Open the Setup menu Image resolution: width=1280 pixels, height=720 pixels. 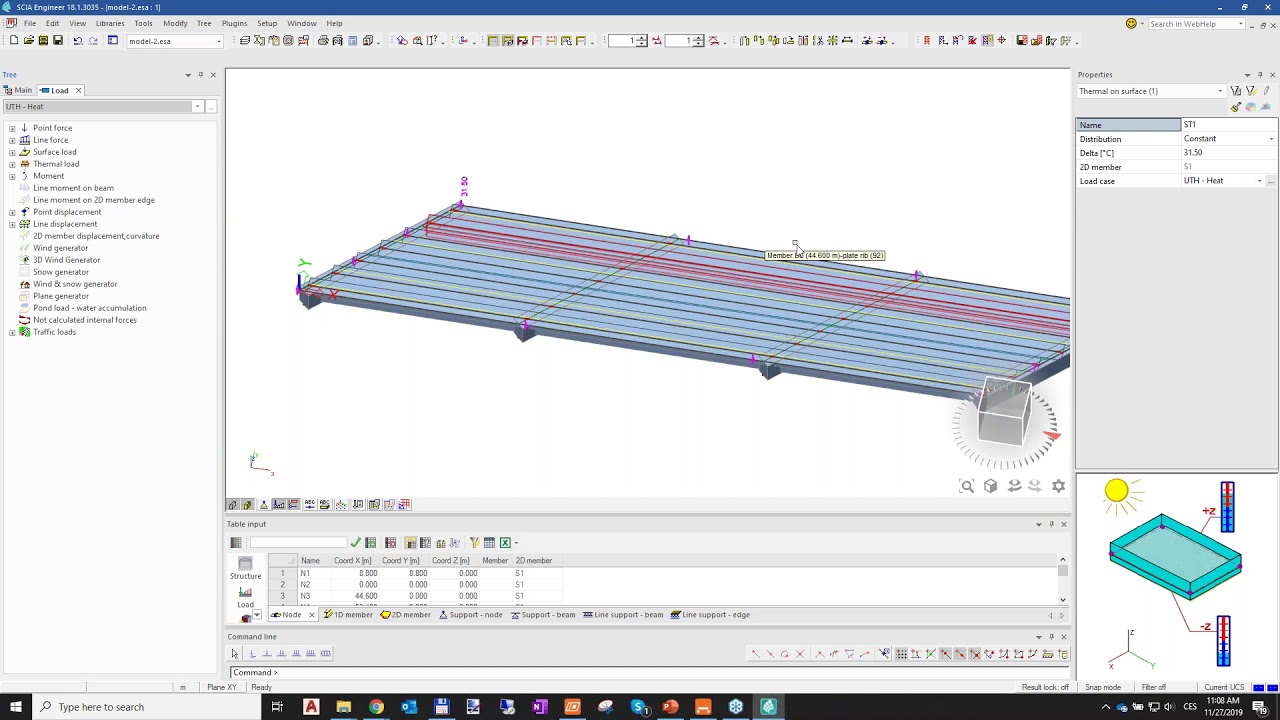267,23
